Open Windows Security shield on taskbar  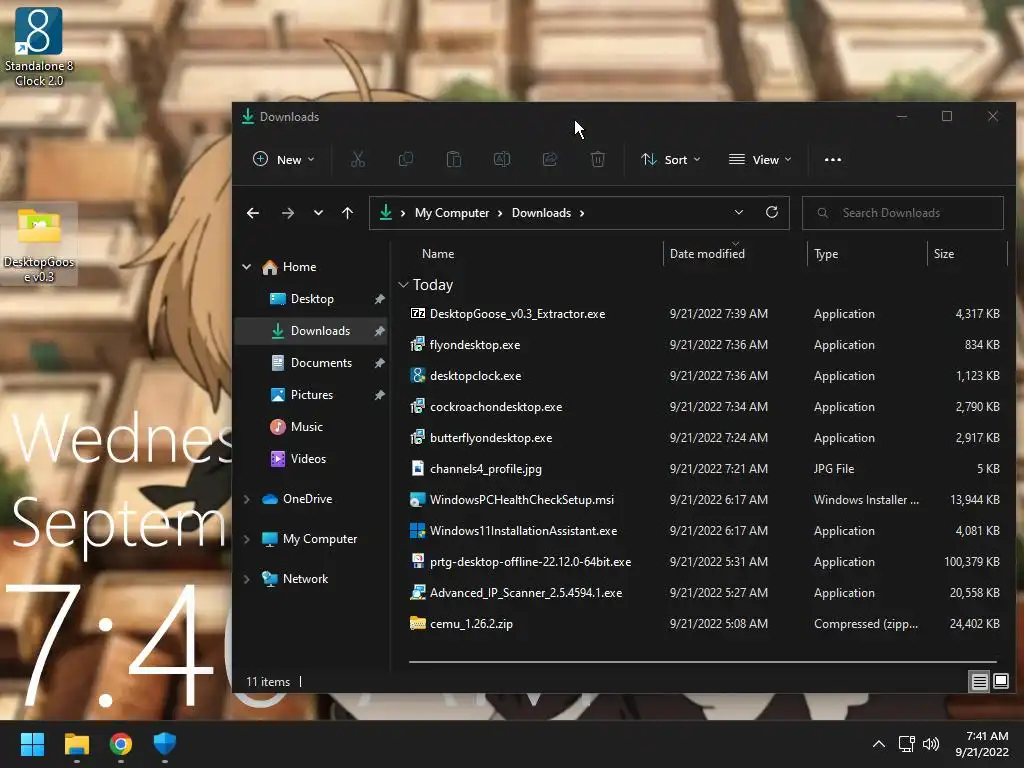pos(165,744)
